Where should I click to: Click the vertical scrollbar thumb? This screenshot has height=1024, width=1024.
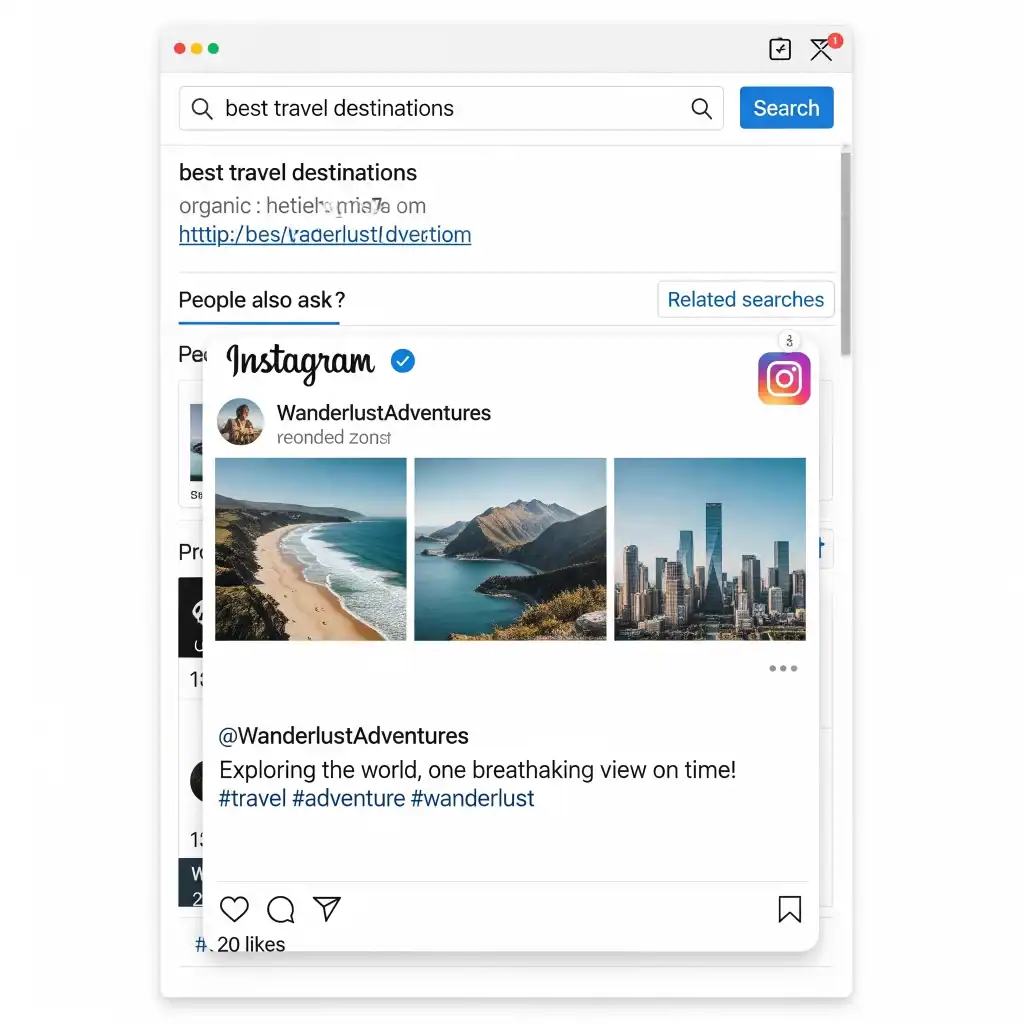click(x=846, y=253)
